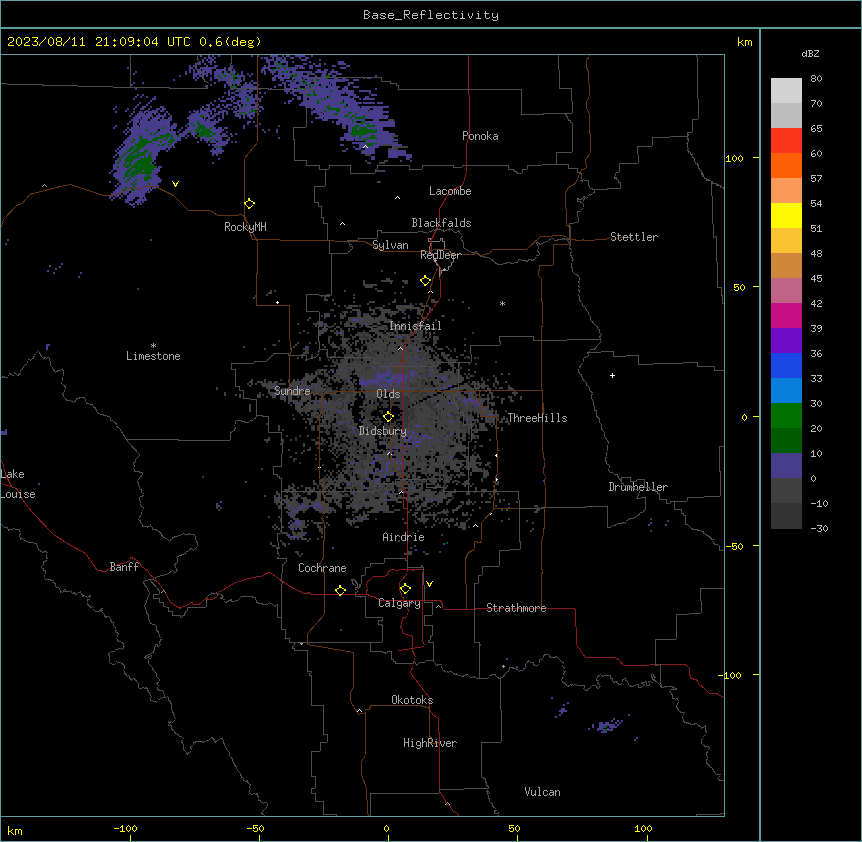This screenshot has height=842, width=862.
Task: Click the blue 36 dBZ legend swatch
Action: 786,365
